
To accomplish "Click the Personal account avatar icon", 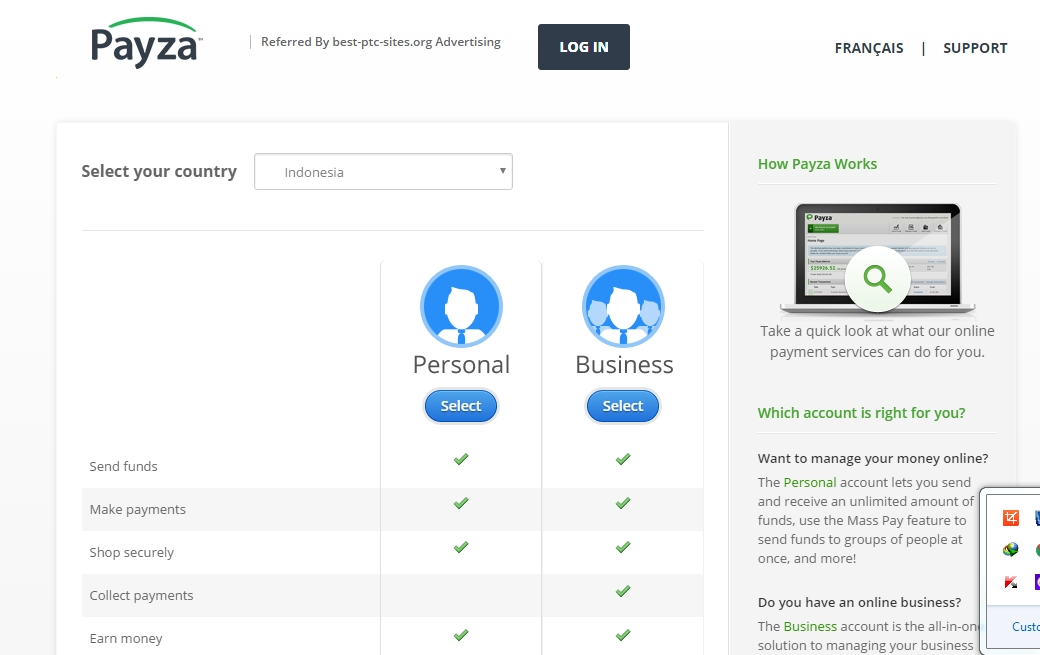I will (461, 306).
